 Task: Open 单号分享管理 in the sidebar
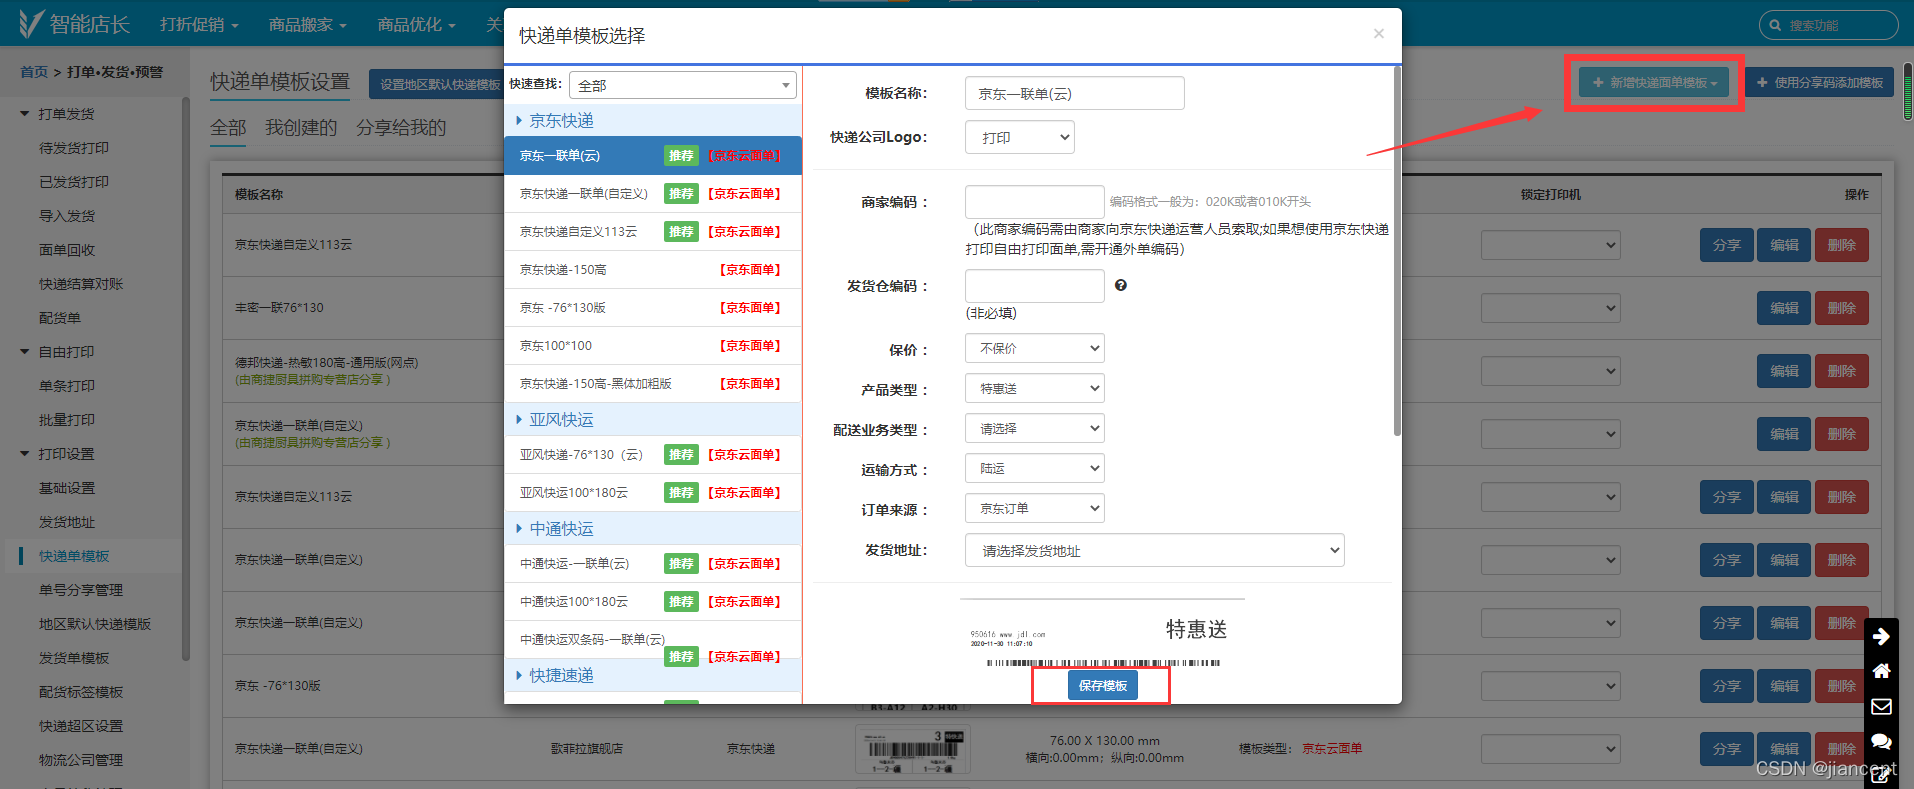81,590
